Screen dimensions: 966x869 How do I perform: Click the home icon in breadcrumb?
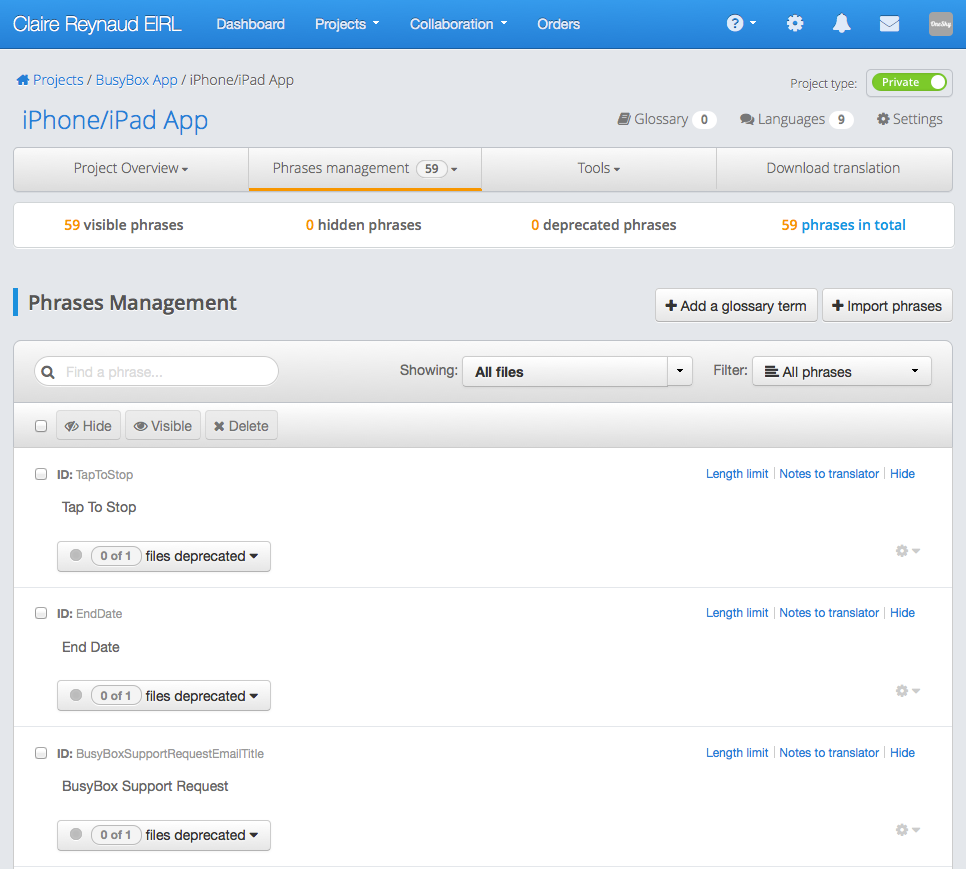click(23, 80)
